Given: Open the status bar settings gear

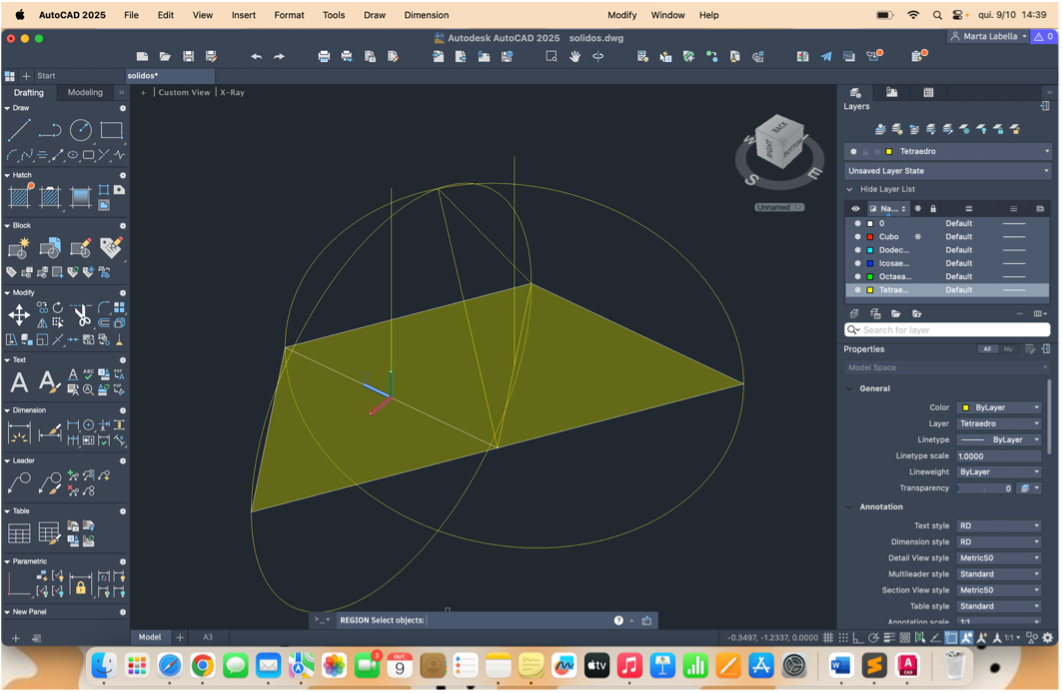Looking at the screenshot, I should coord(1048,639).
